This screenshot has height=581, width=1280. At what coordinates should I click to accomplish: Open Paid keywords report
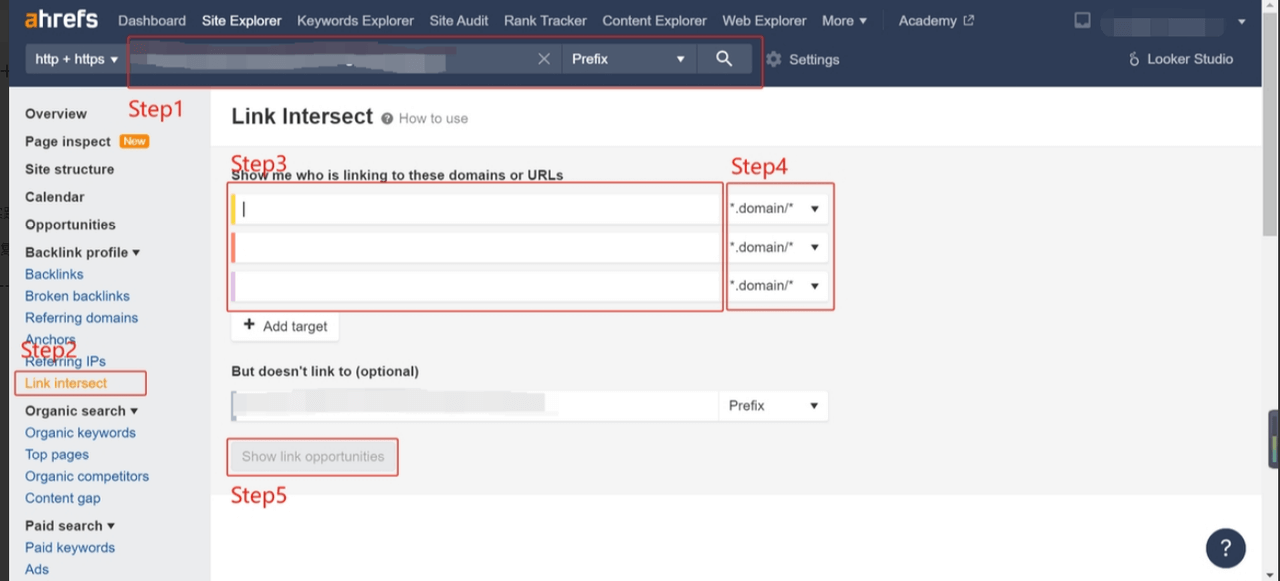(70, 548)
